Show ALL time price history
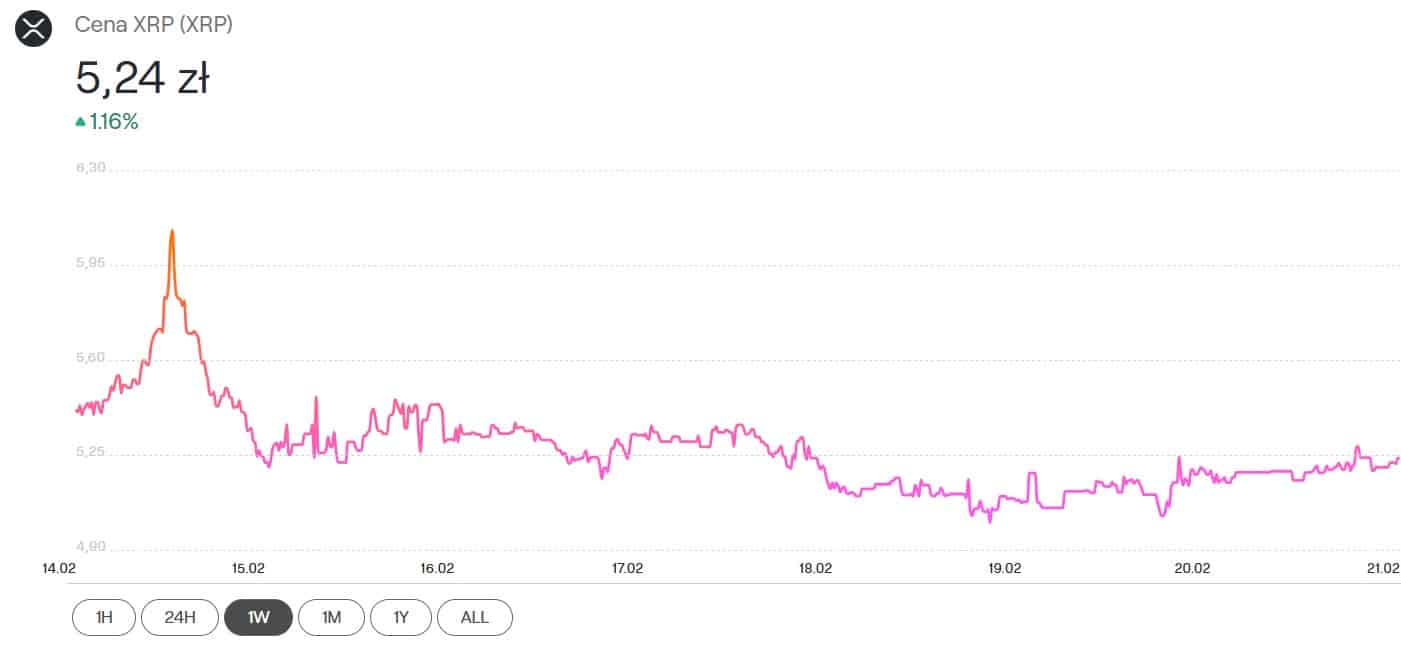The height and width of the screenshot is (647, 1401). tap(474, 617)
